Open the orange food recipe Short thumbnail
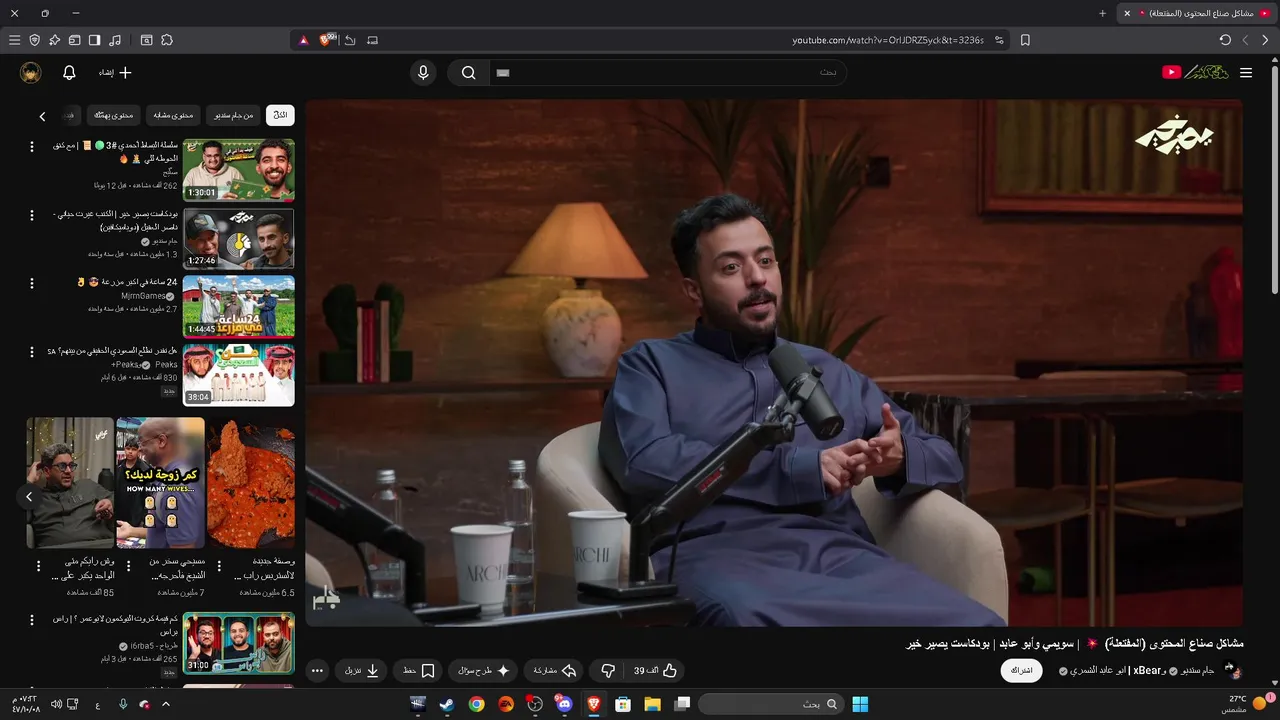The height and width of the screenshot is (720, 1280). [250, 483]
